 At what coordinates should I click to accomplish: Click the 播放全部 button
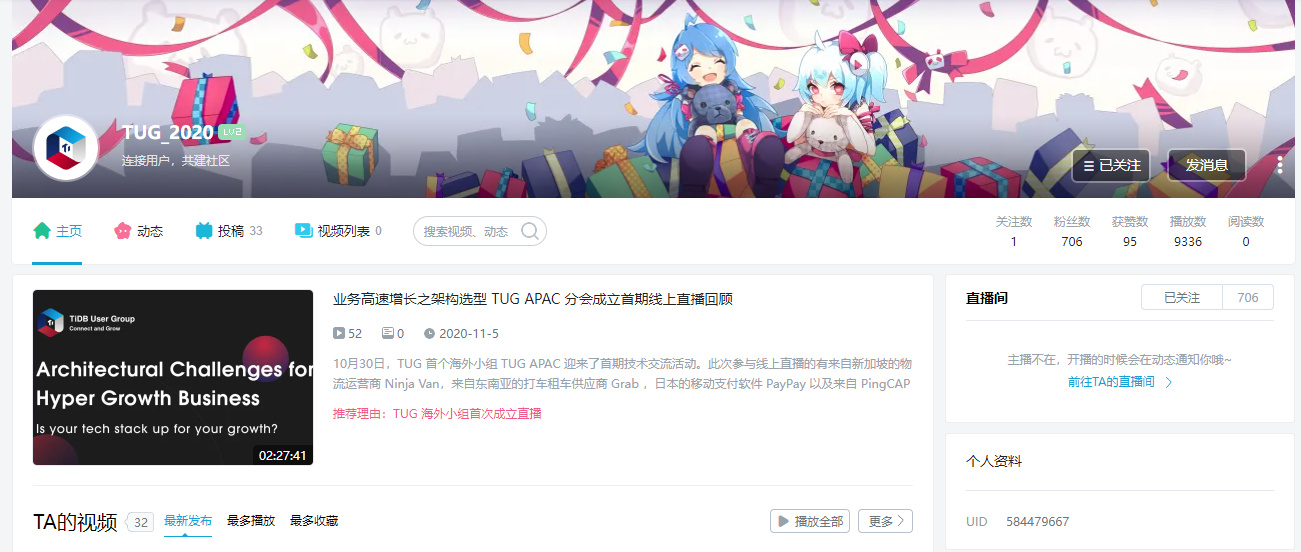tap(810, 521)
